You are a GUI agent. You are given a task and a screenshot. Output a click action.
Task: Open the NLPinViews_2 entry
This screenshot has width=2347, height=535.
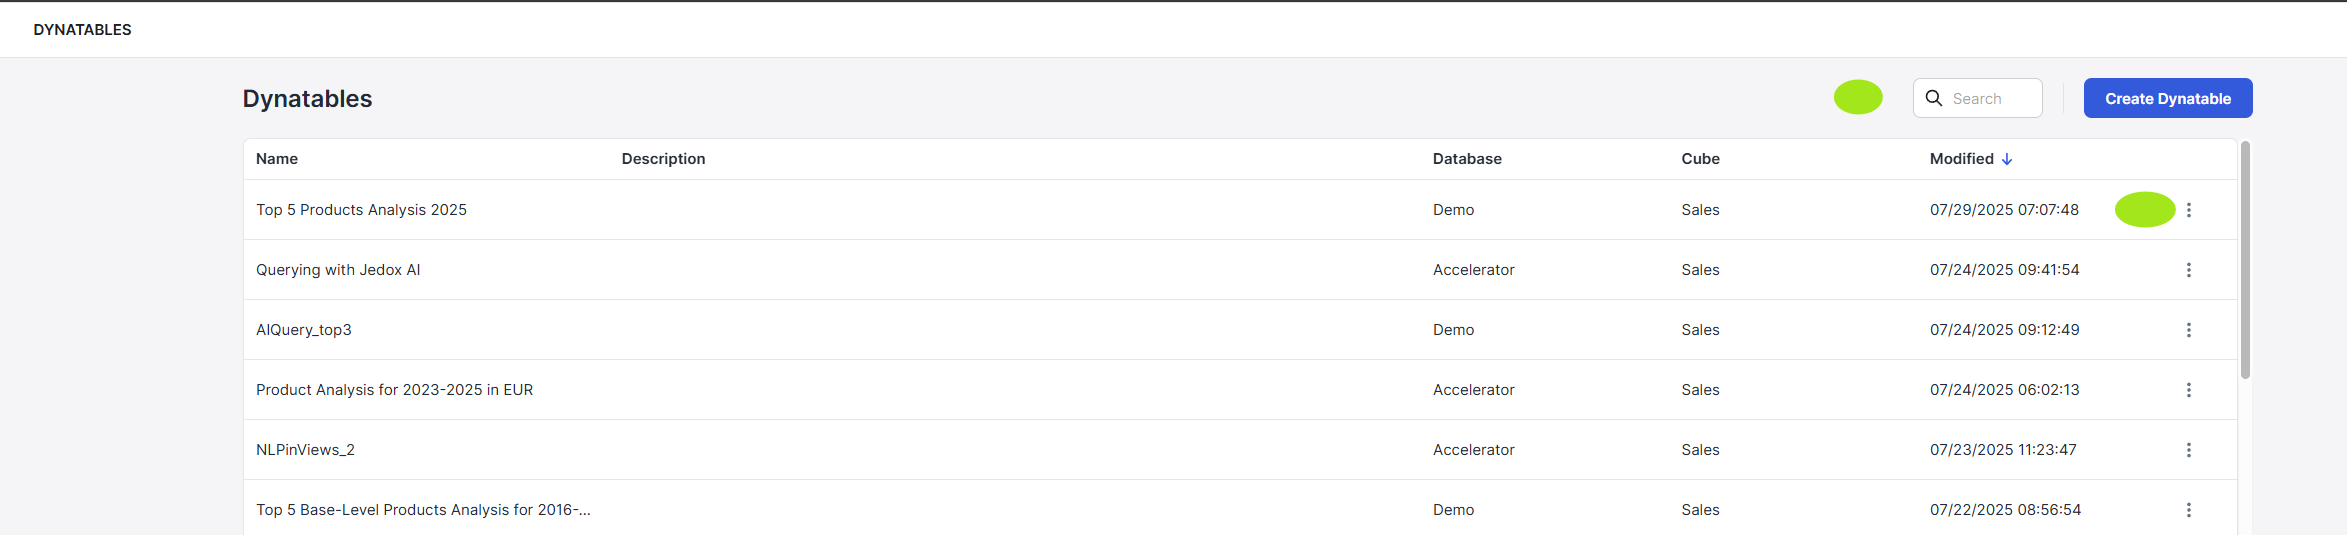pos(305,450)
